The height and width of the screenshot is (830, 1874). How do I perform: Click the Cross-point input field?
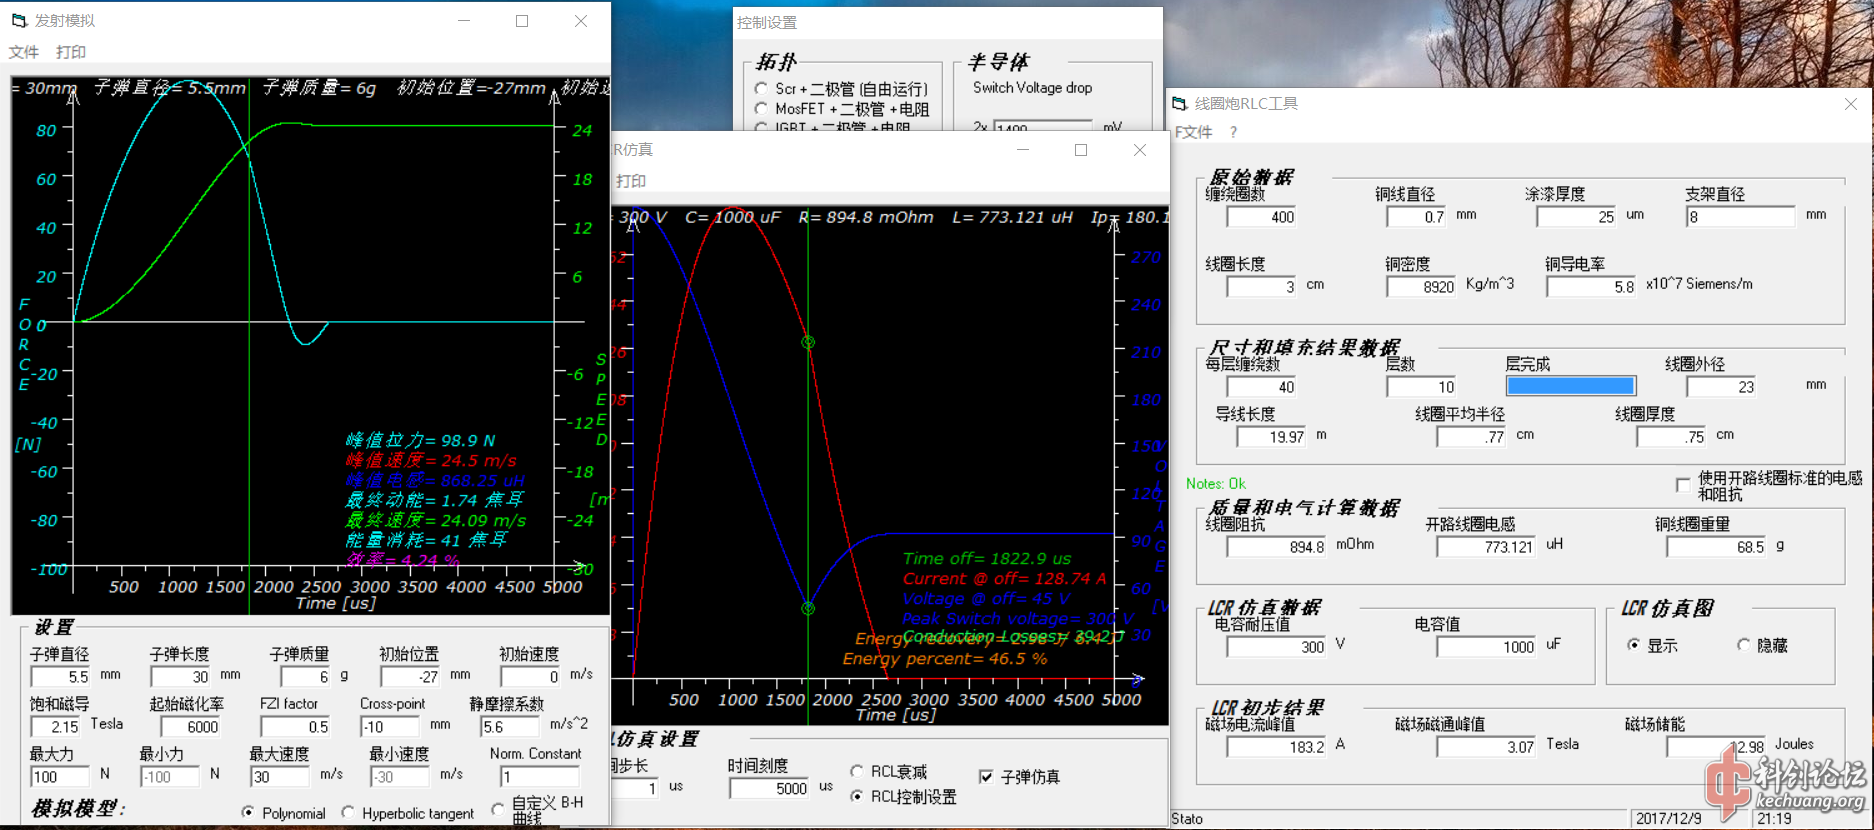[x=390, y=727]
